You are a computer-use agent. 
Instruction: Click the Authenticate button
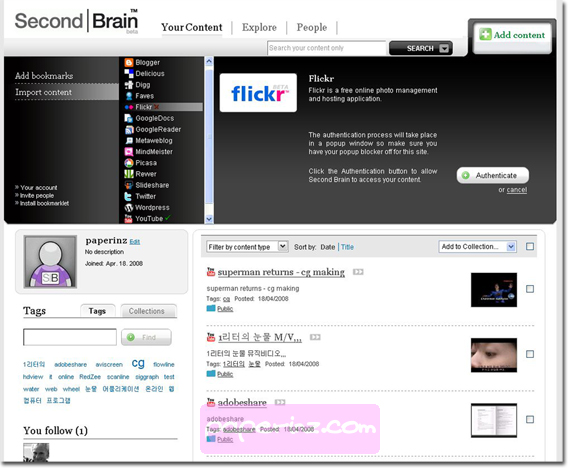pos(493,176)
